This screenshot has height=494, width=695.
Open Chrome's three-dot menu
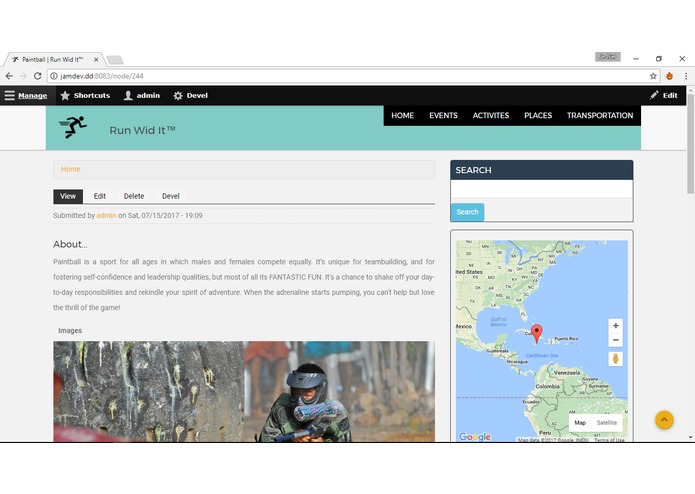point(686,76)
